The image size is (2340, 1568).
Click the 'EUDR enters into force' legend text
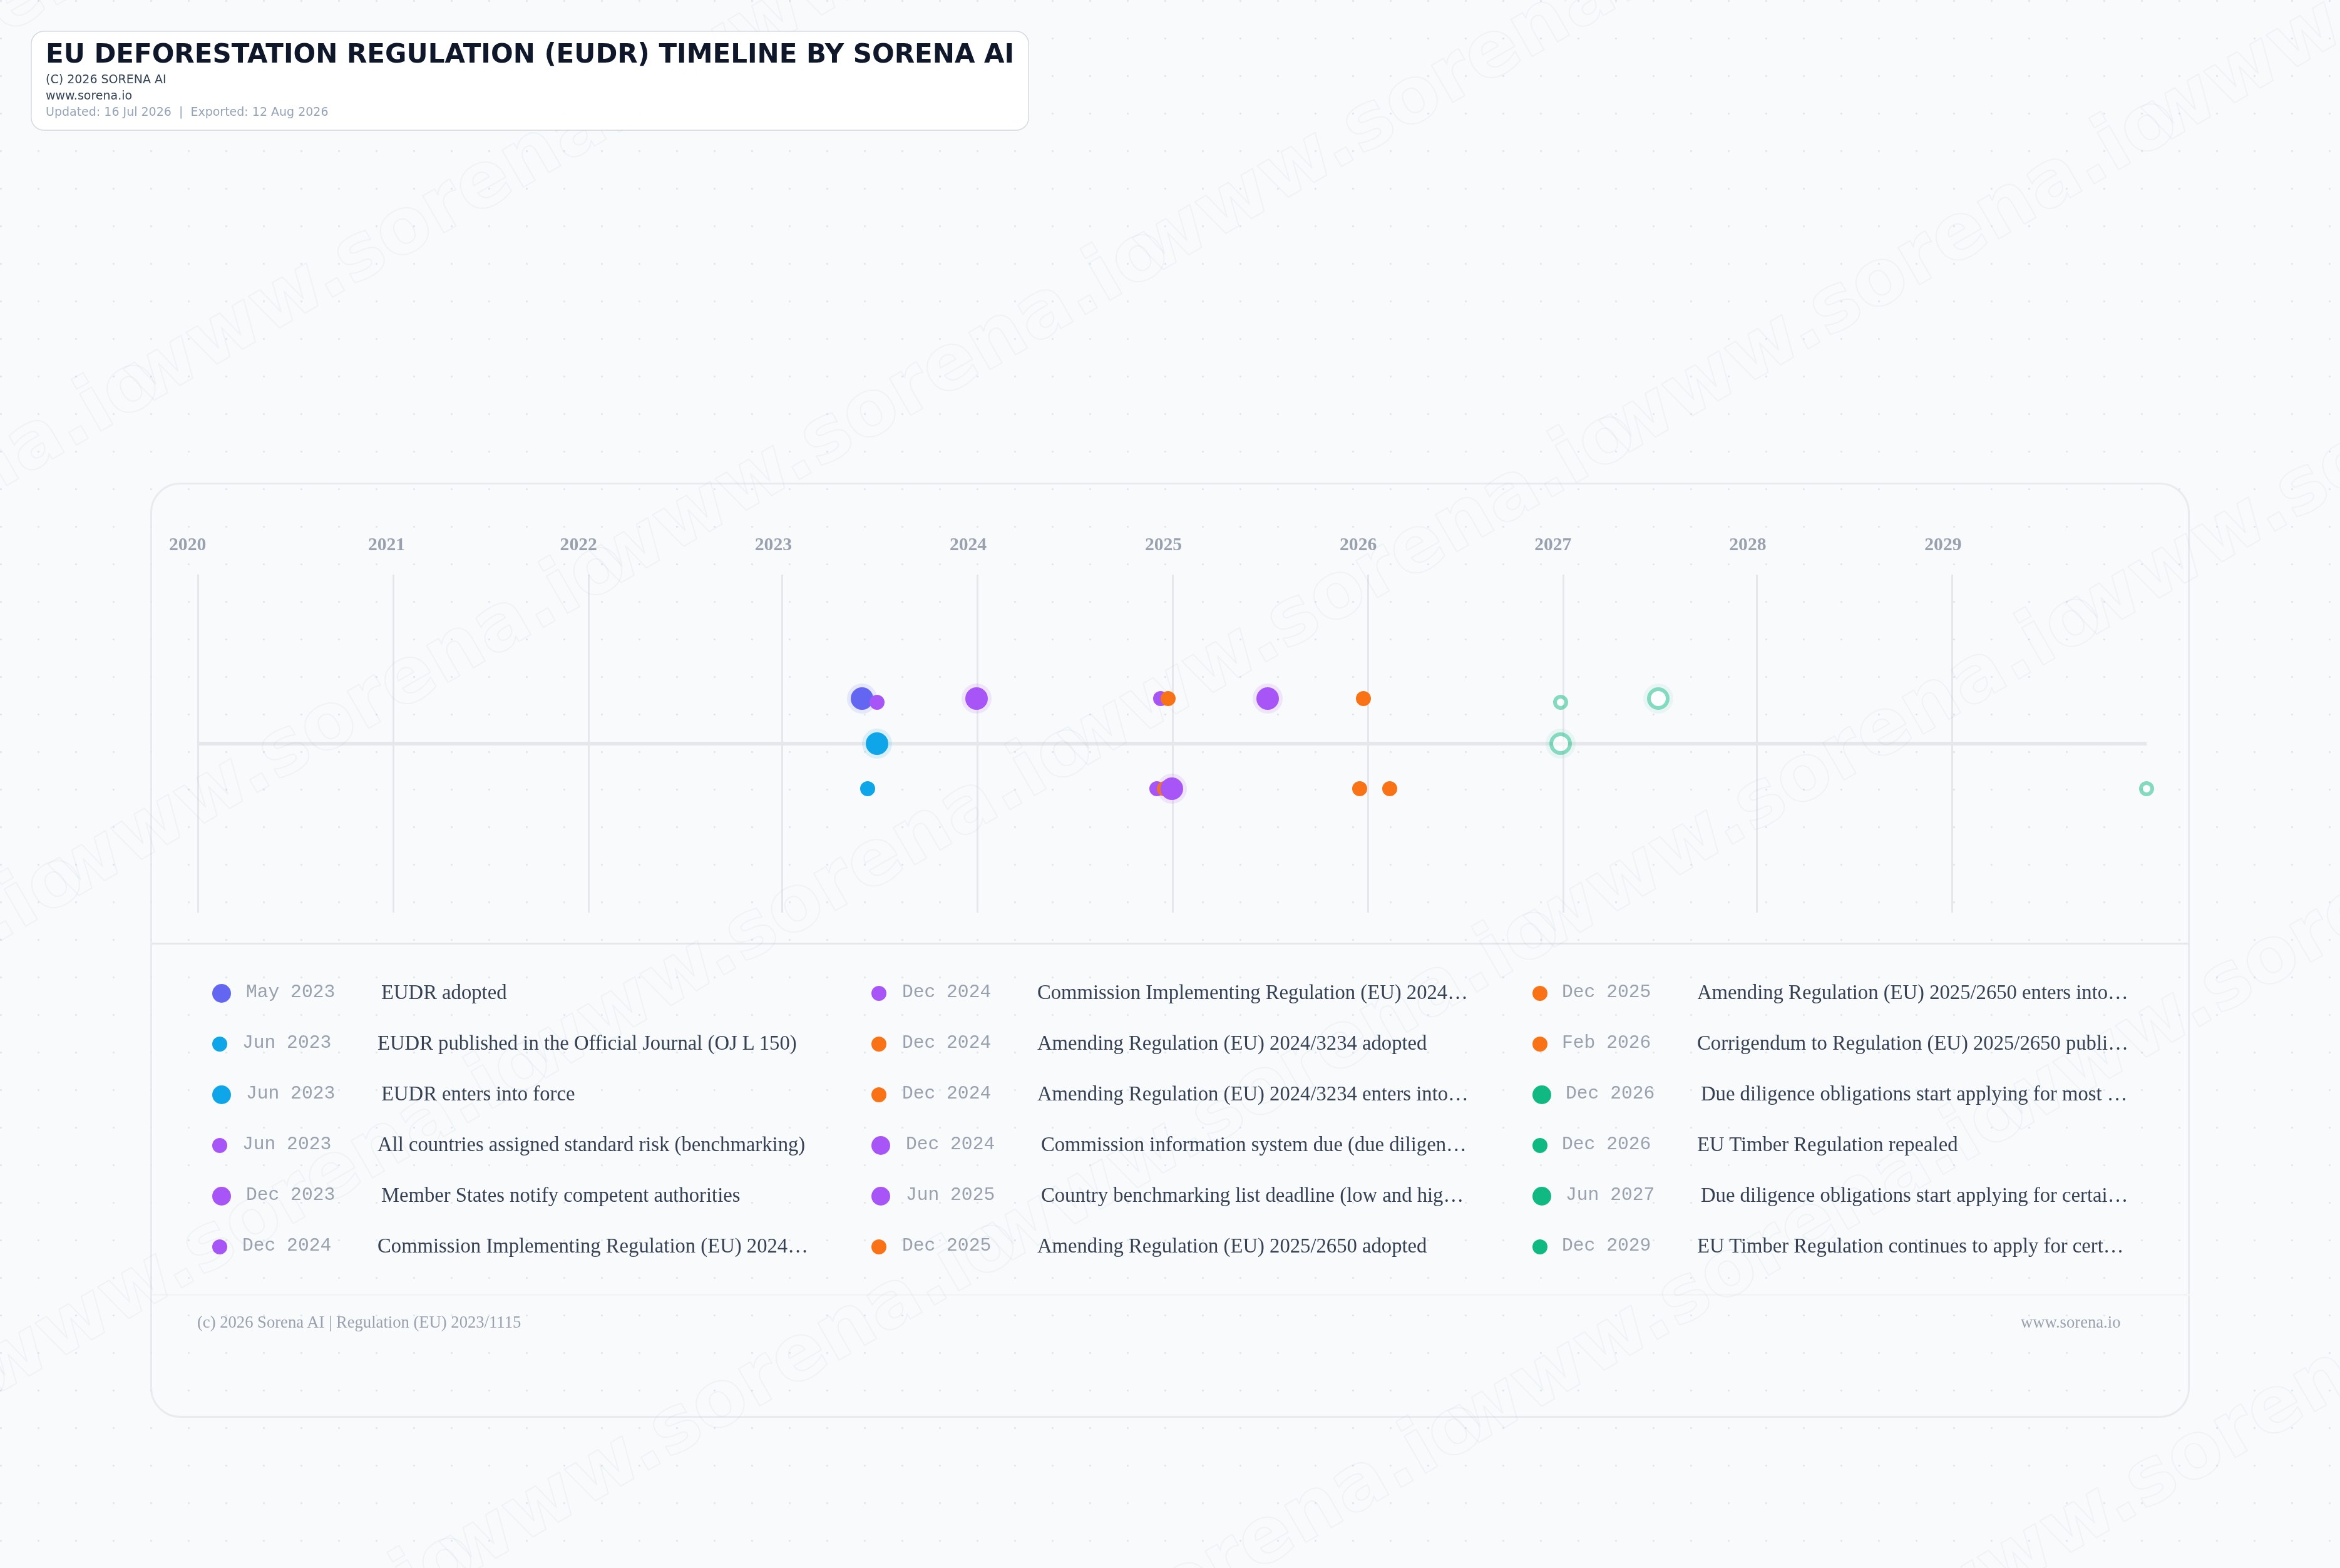478,1093
